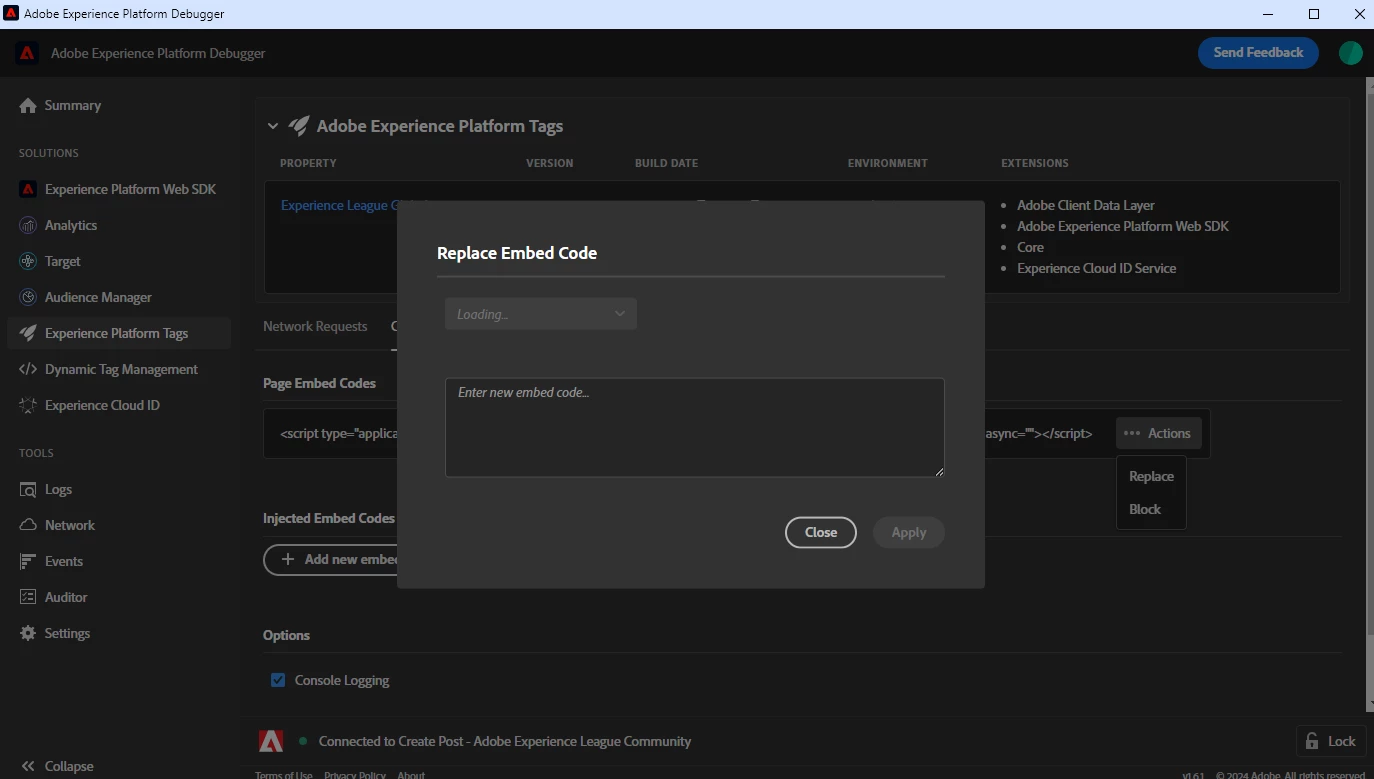Viewport: 1374px width, 779px height.
Task: Switch to the Network Requests tab
Action: click(x=315, y=326)
